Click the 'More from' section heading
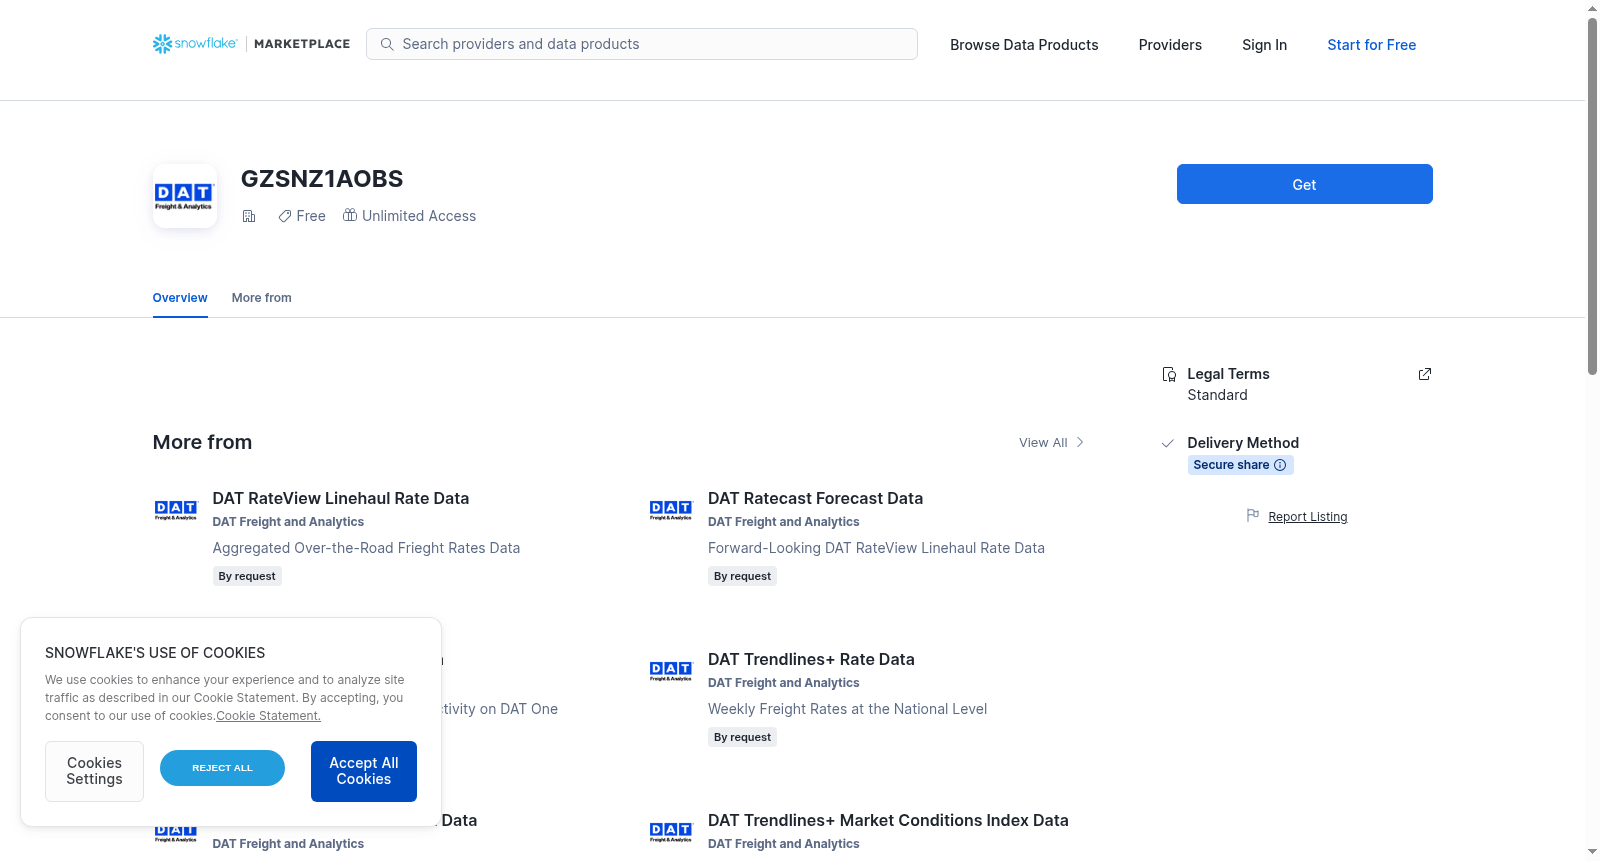The width and height of the screenshot is (1600, 861). (x=202, y=442)
